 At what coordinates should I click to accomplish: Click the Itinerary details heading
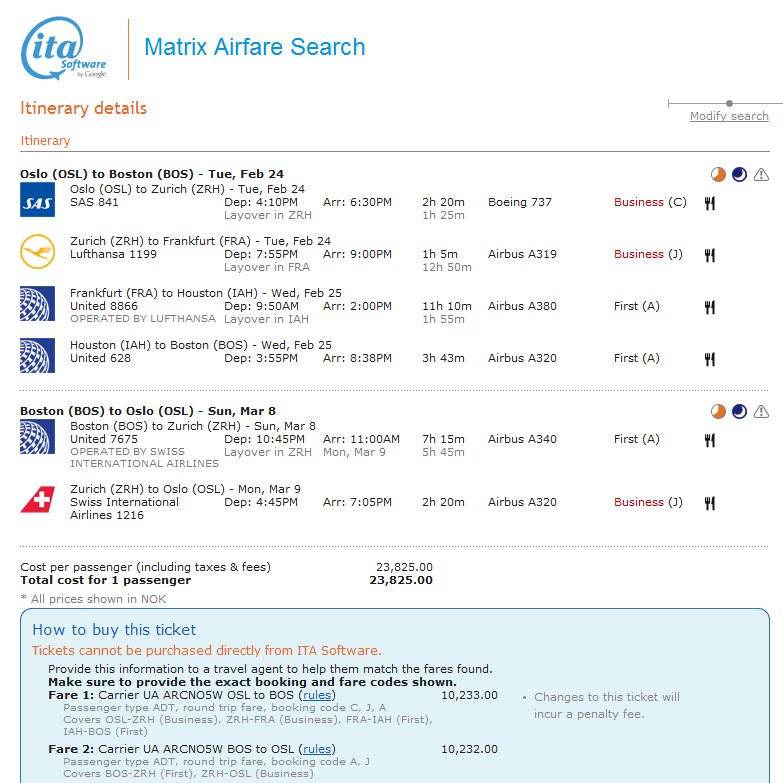83,108
